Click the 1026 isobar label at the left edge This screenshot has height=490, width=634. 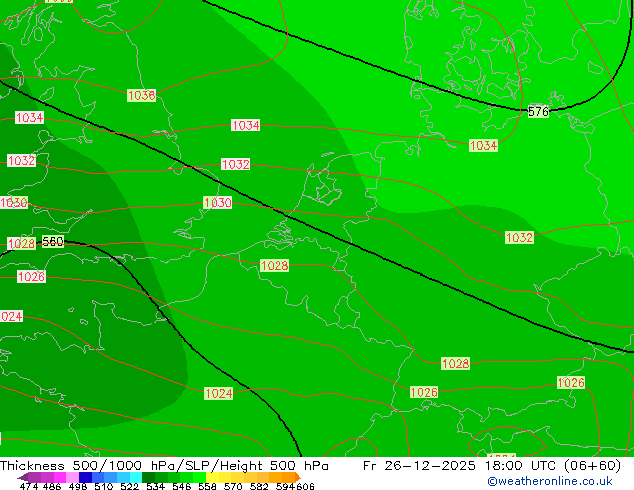coord(31,277)
